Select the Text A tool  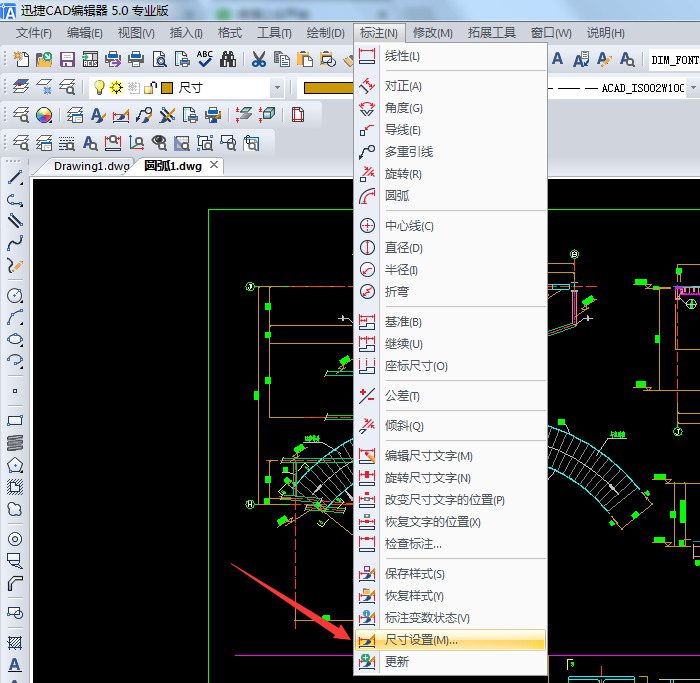click(15, 665)
